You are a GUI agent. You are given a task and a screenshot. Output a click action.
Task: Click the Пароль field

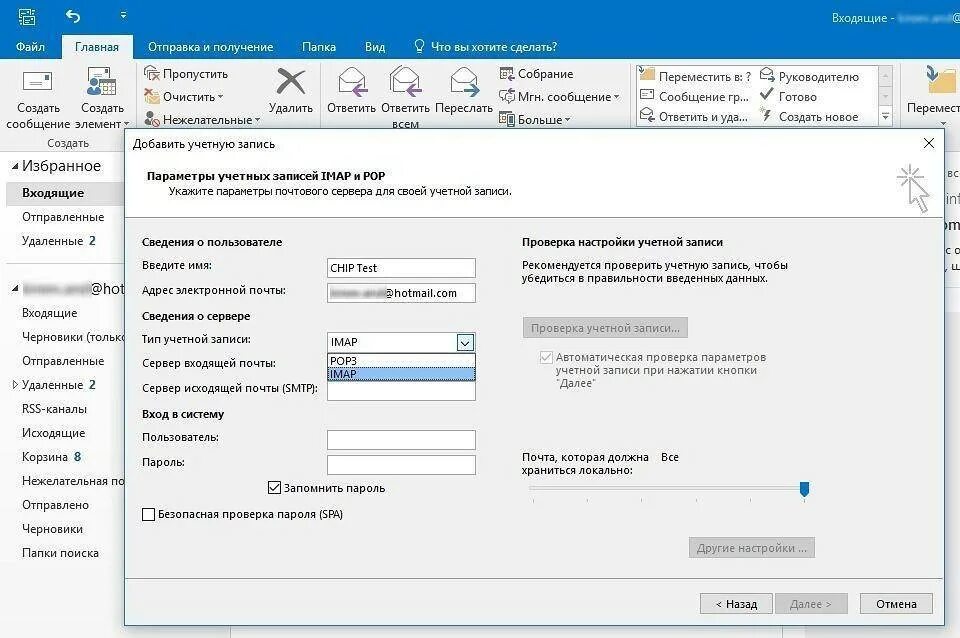pos(401,465)
